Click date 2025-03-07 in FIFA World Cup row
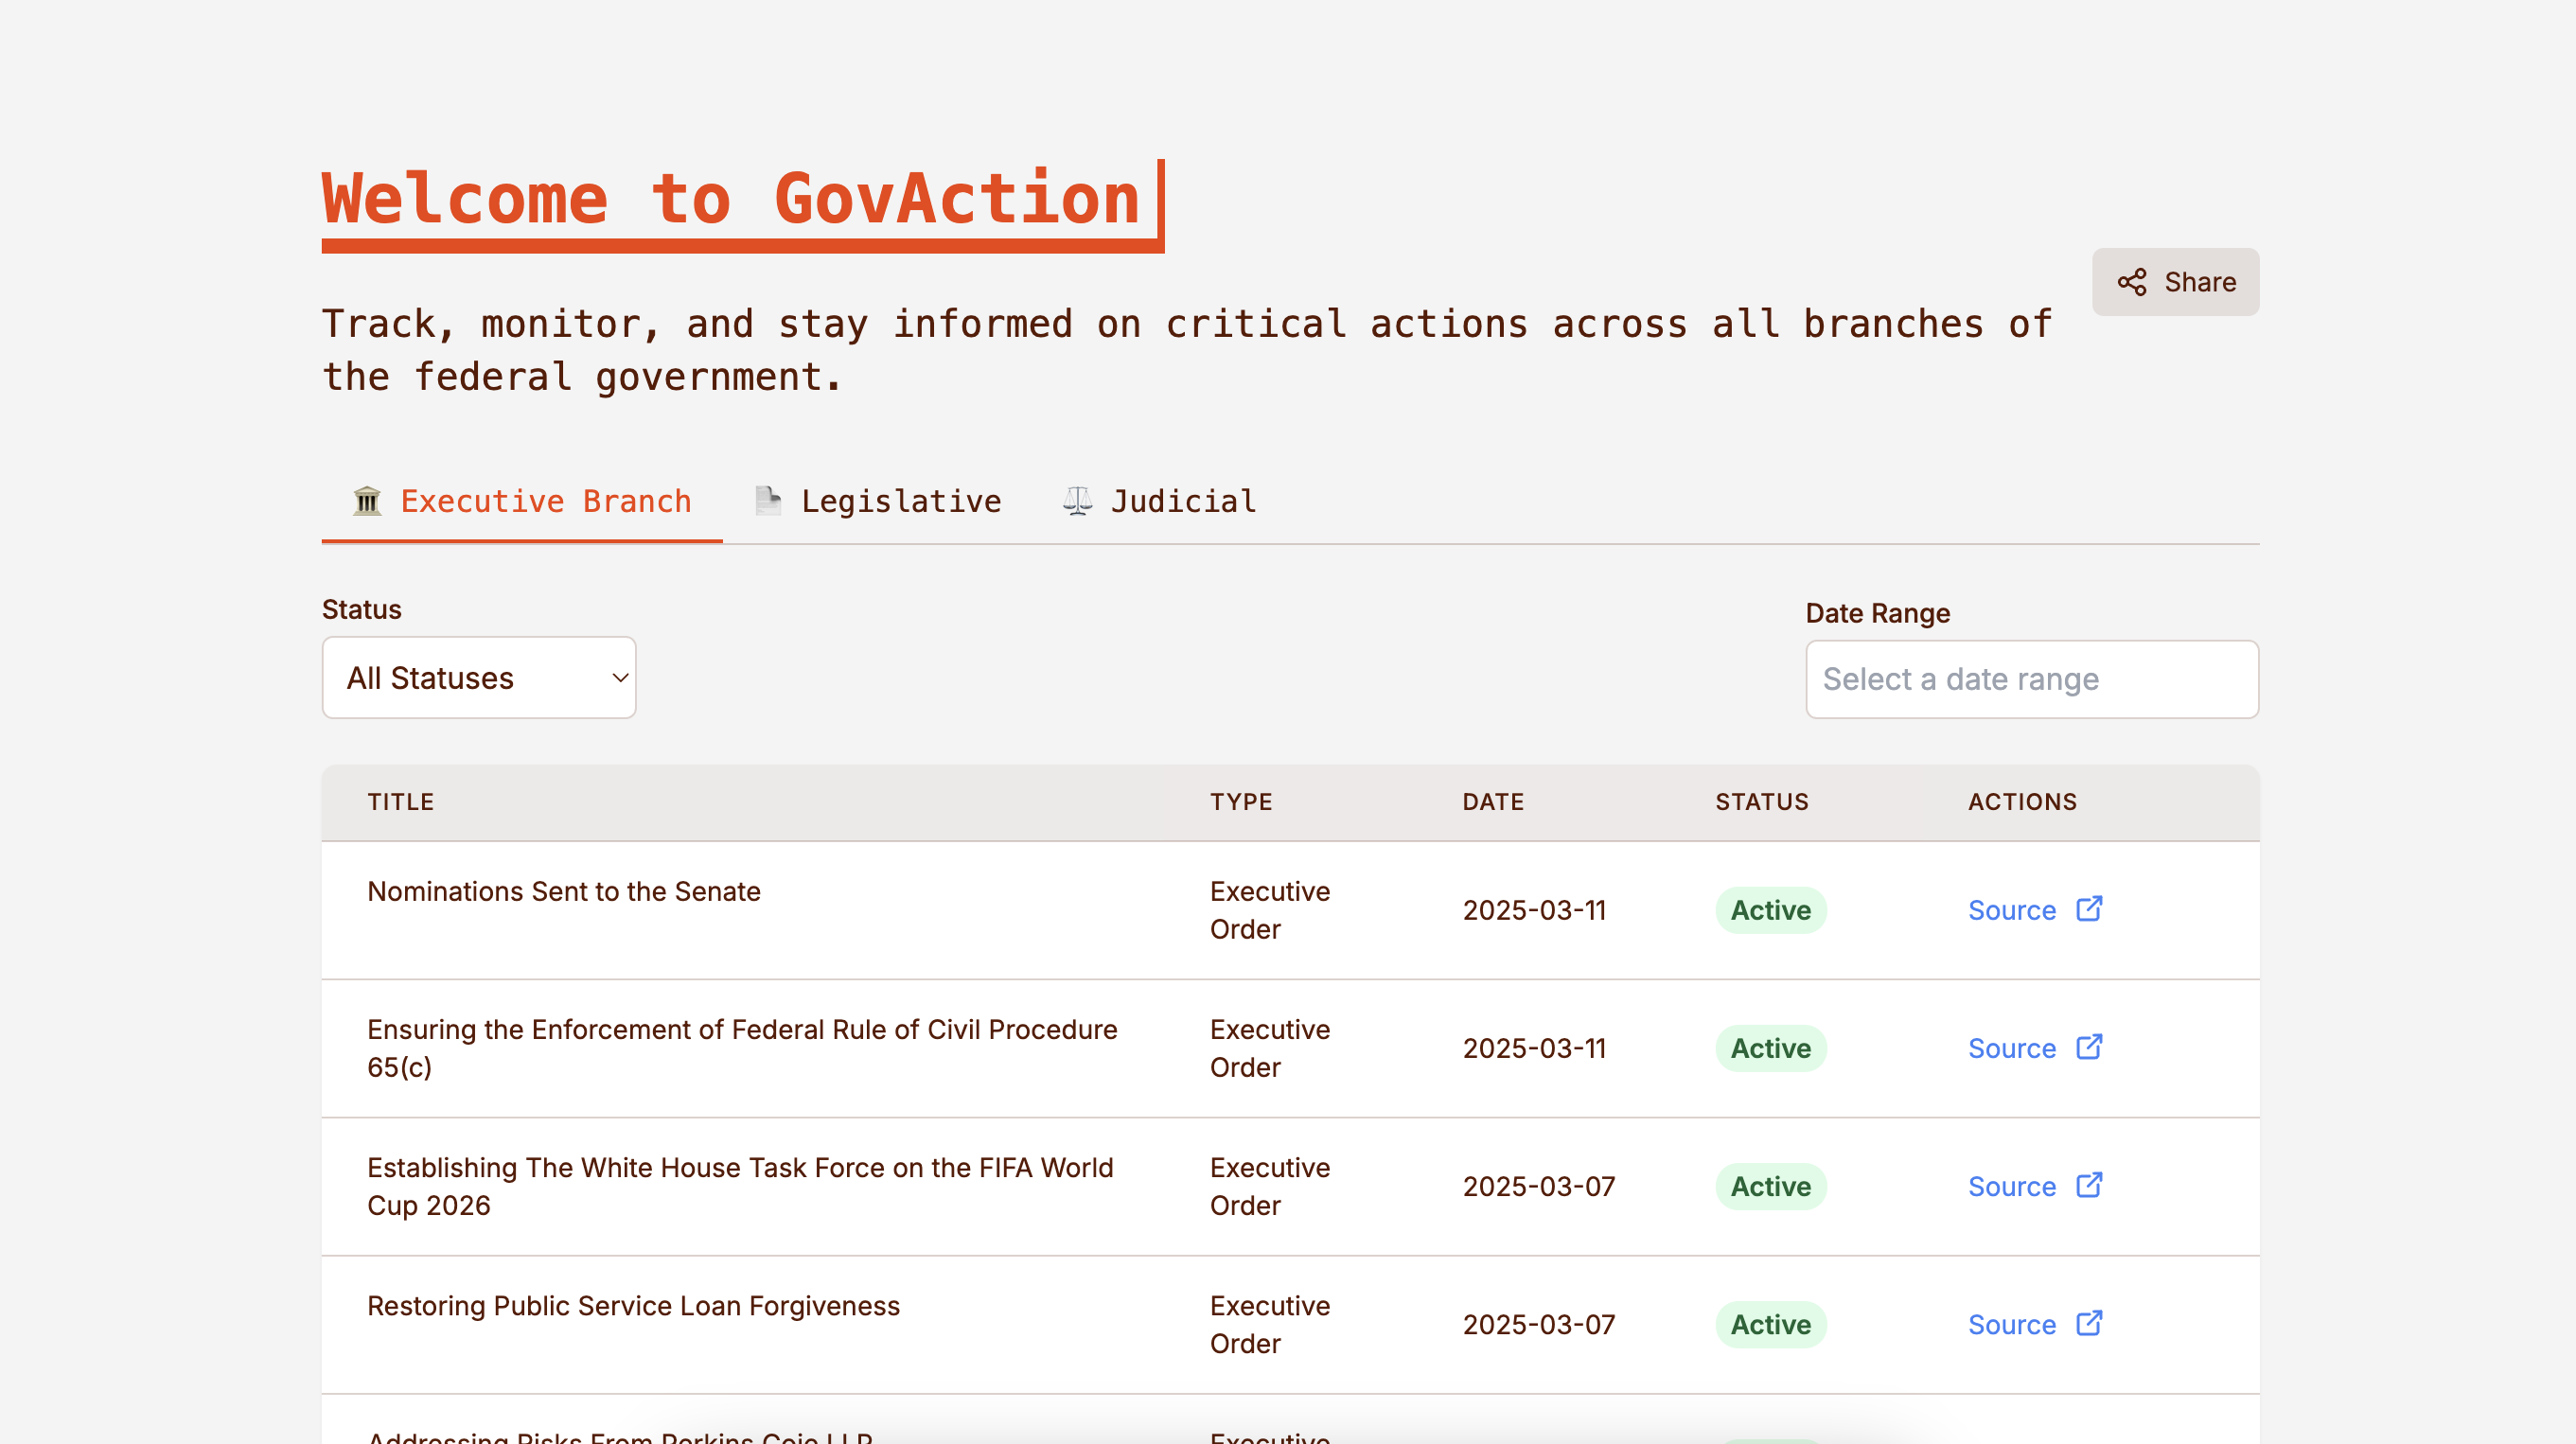This screenshot has height=1444, width=2576. click(x=1538, y=1186)
